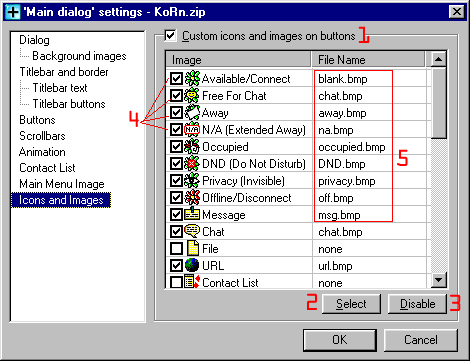
Task: Uncheck the Away image checkbox
Action: point(176,113)
